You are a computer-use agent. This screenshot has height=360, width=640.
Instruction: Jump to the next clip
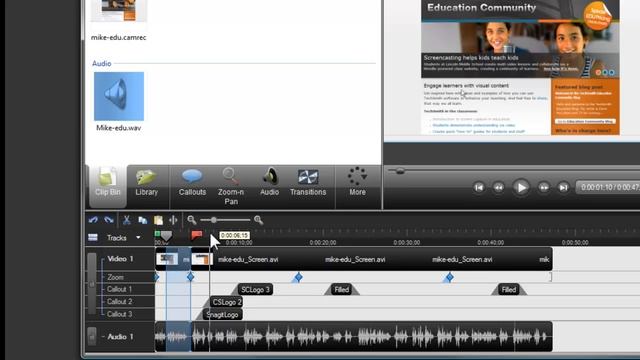coord(563,187)
